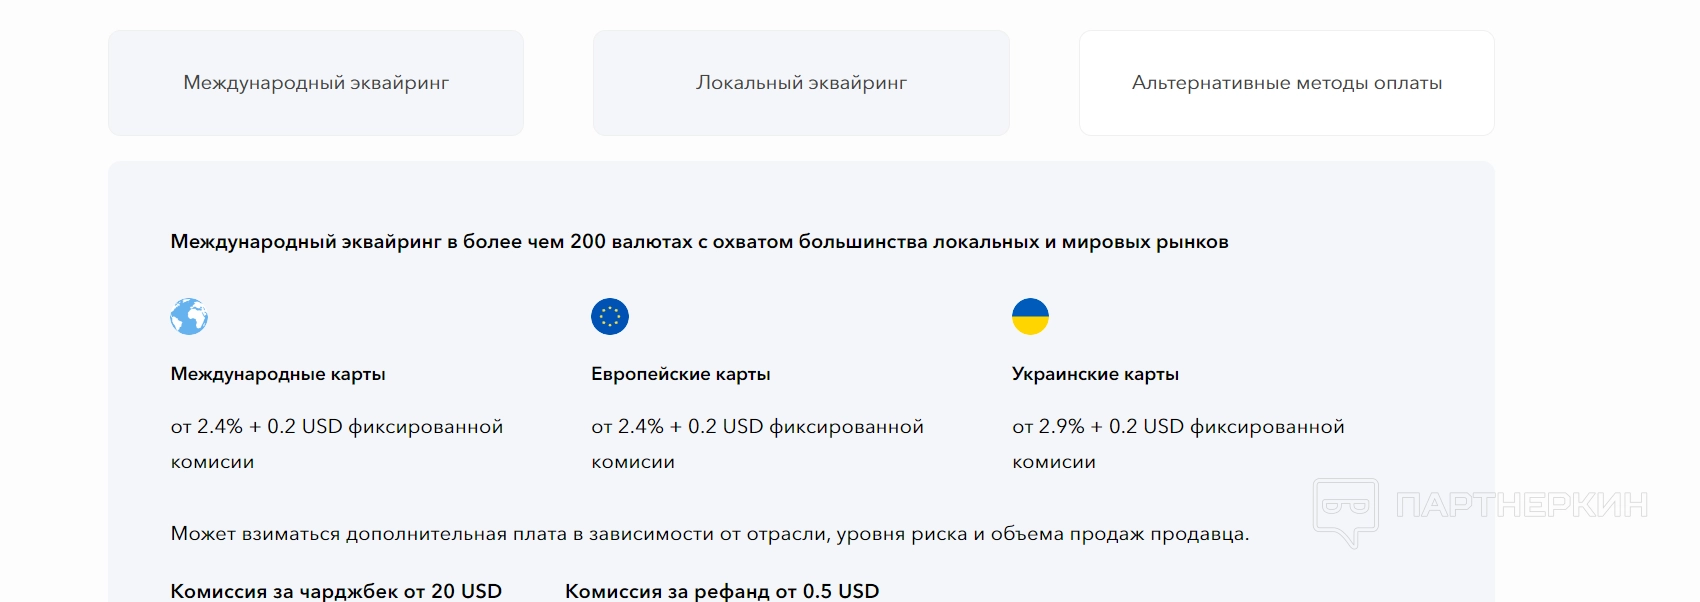Click the European Union flag icon
This screenshot has height=602, width=1700.
point(610,317)
